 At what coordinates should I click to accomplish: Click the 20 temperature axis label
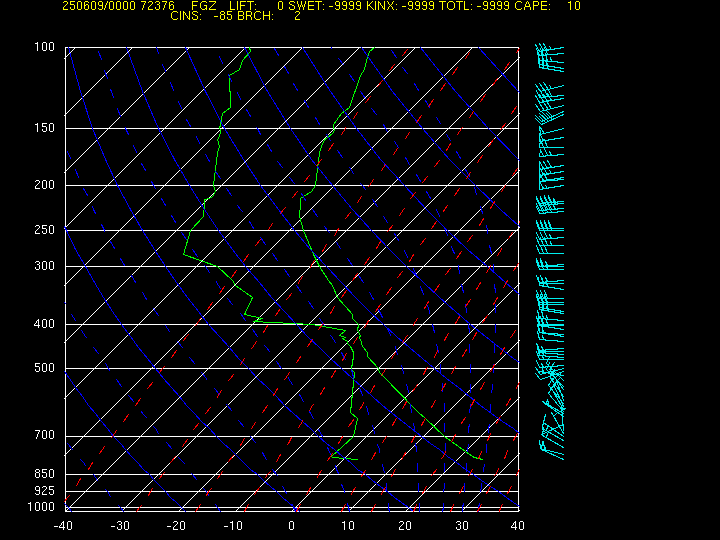pos(405,526)
